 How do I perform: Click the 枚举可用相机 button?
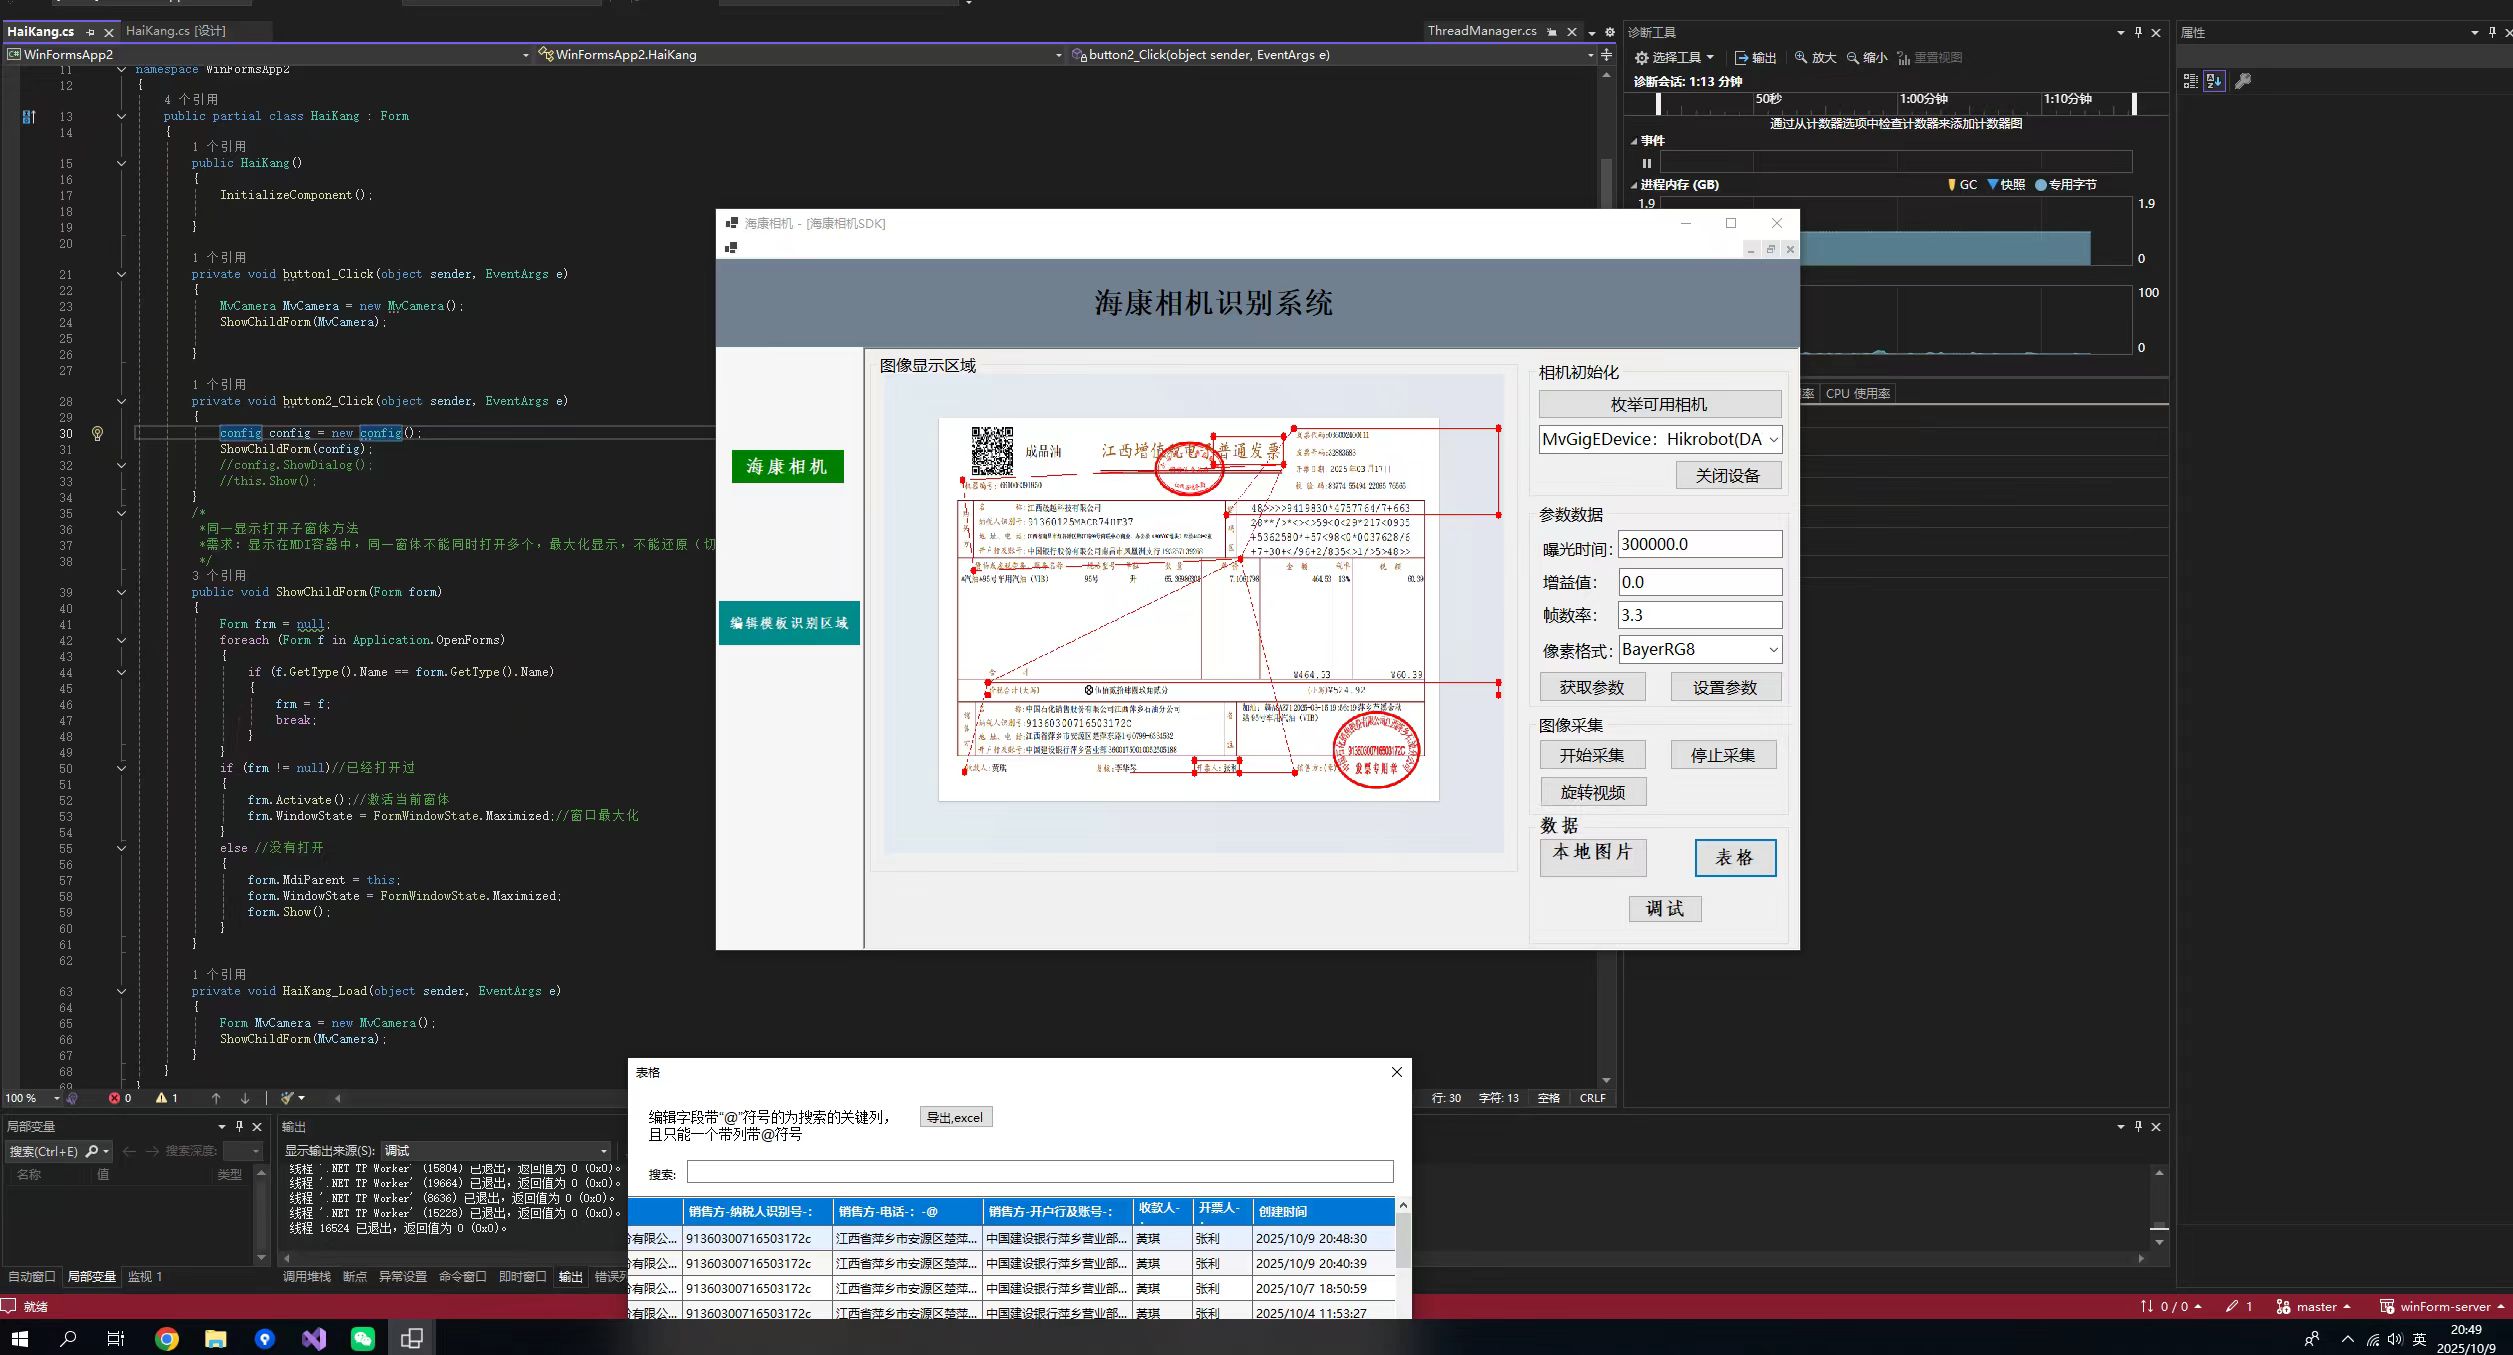tap(1659, 404)
